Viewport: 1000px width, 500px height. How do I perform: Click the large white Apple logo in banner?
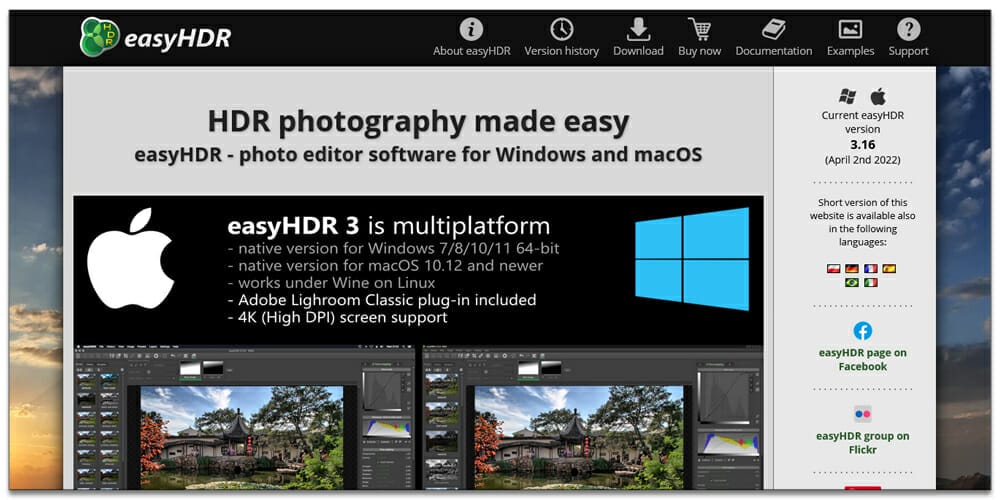coord(131,258)
